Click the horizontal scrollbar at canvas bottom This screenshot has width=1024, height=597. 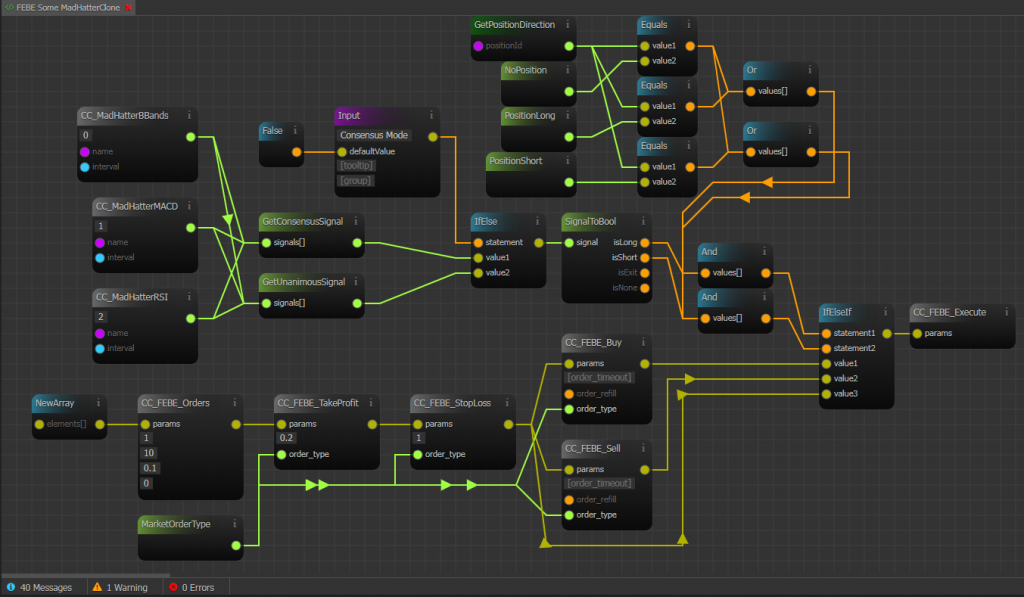pyautogui.click(x=85, y=575)
